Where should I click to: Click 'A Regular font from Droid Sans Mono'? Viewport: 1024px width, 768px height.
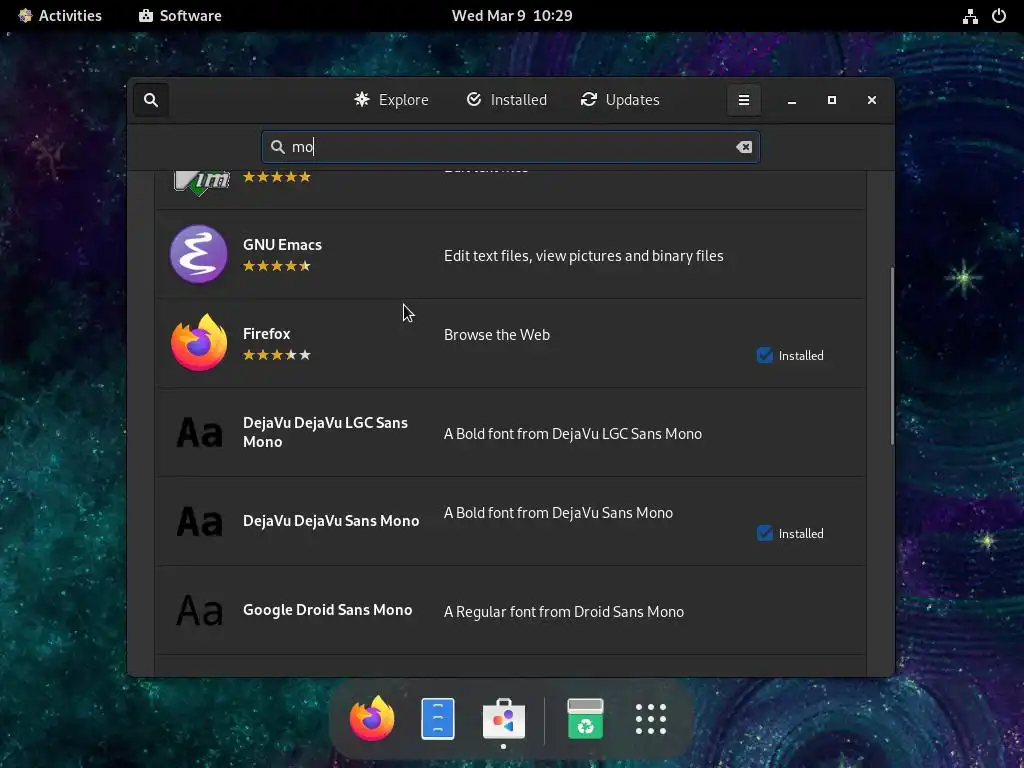[x=564, y=612]
